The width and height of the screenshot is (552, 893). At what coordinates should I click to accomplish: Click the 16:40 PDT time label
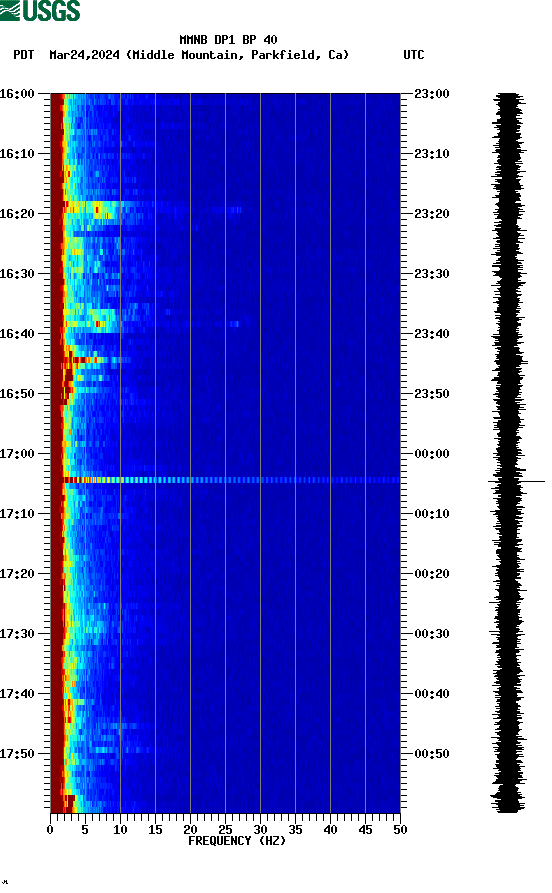pyautogui.click(x=17, y=334)
